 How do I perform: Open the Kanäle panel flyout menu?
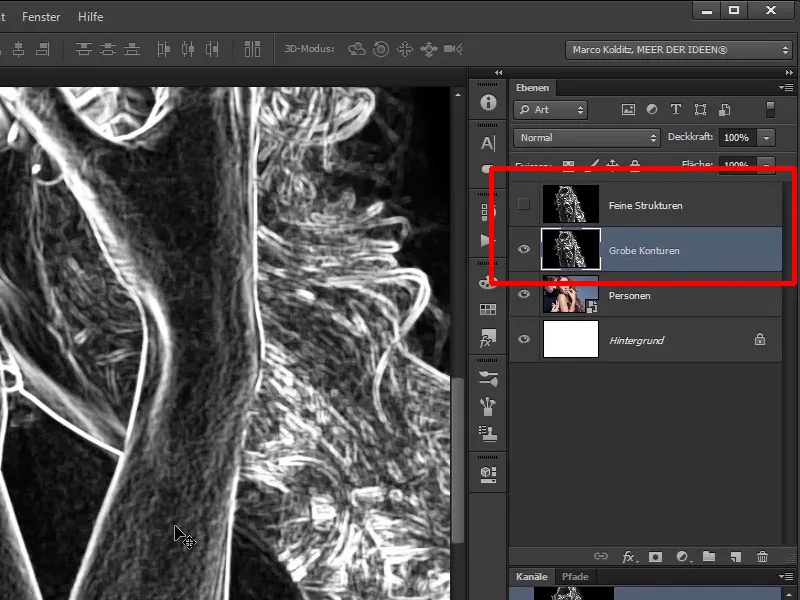786,577
